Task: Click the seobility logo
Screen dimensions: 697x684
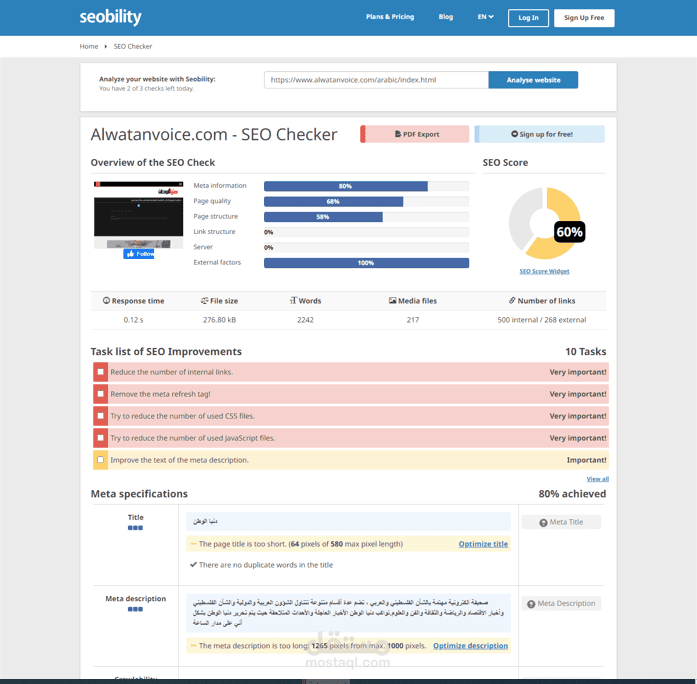Action: click(x=110, y=17)
